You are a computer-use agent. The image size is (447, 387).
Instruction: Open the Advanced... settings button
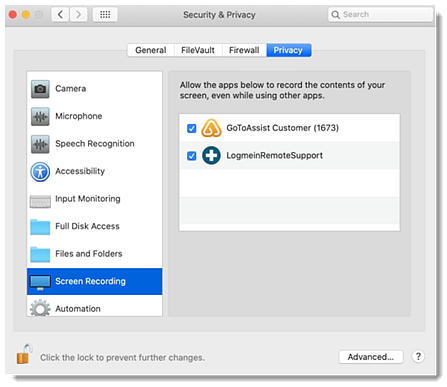[371, 357]
